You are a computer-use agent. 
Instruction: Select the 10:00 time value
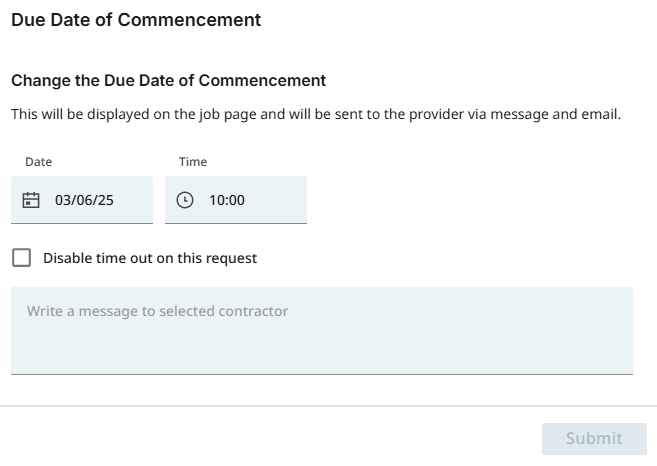click(x=227, y=200)
